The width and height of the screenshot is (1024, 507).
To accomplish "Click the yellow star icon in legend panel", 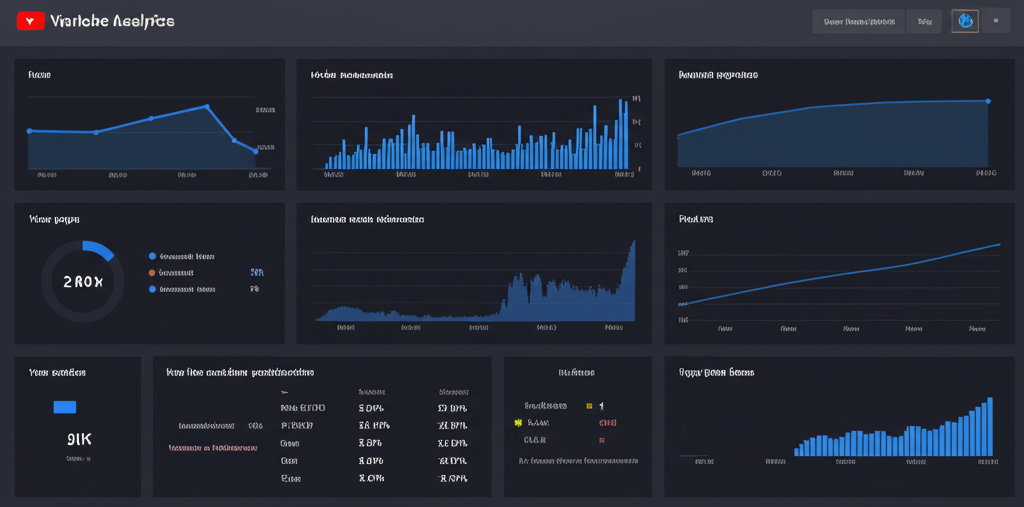I will point(517,423).
